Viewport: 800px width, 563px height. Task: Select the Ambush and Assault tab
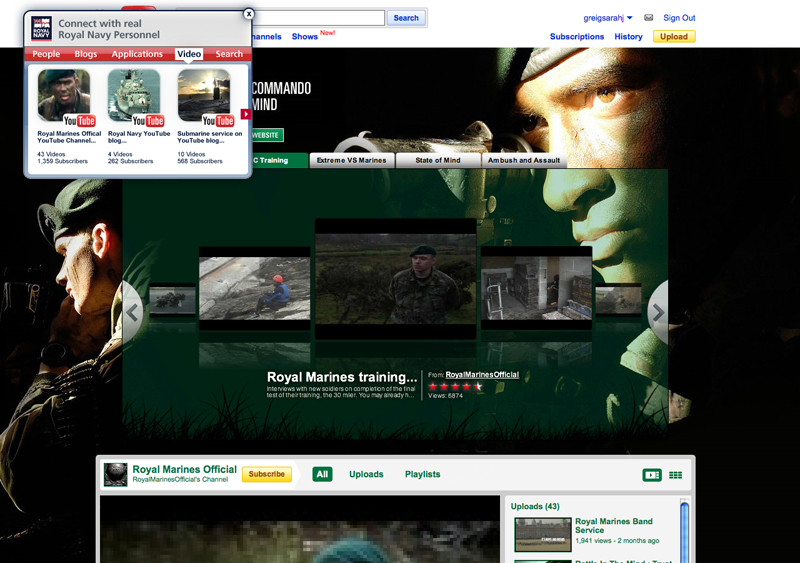pyautogui.click(x=523, y=160)
